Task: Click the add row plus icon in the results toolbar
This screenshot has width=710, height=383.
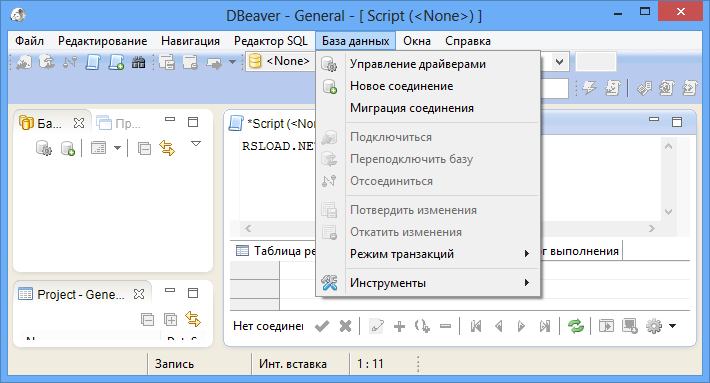Action: click(x=399, y=326)
